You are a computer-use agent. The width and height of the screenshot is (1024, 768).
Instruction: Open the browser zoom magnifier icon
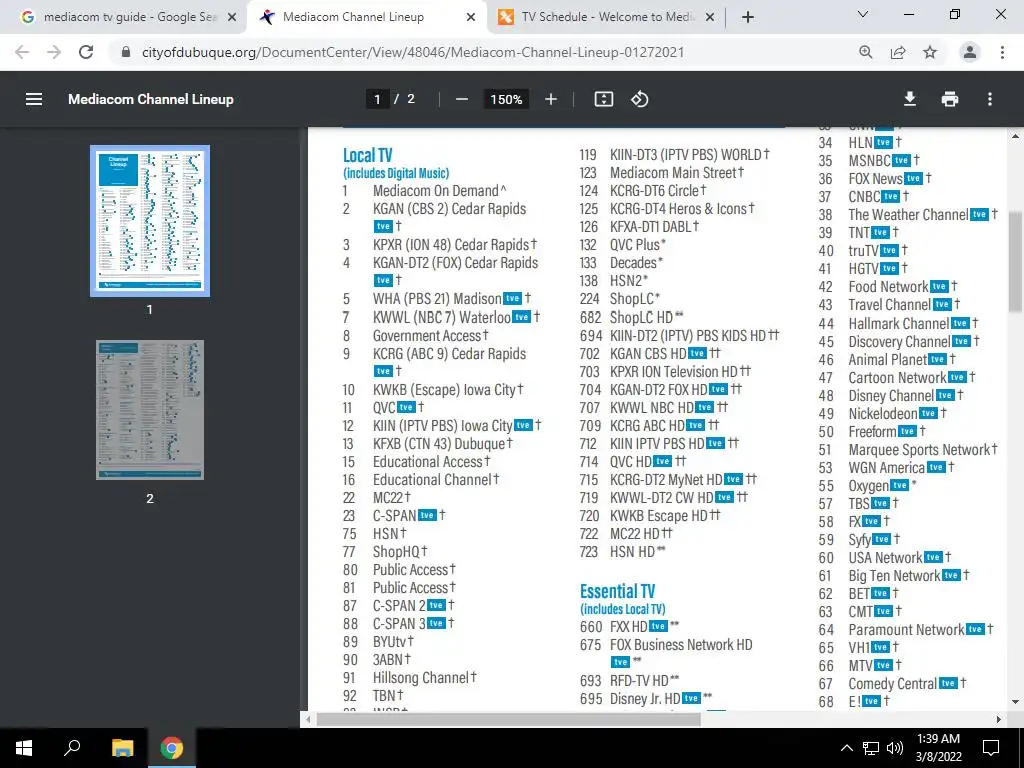point(866,52)
